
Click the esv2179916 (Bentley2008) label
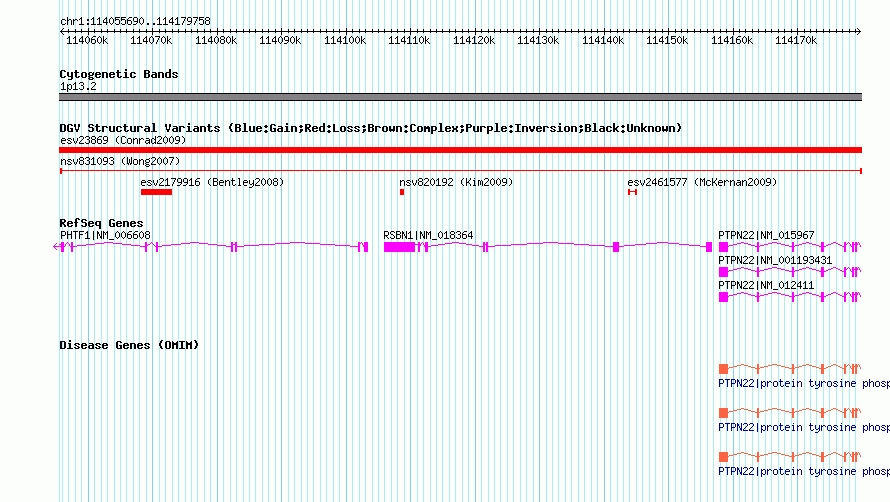tap(212, 182)
